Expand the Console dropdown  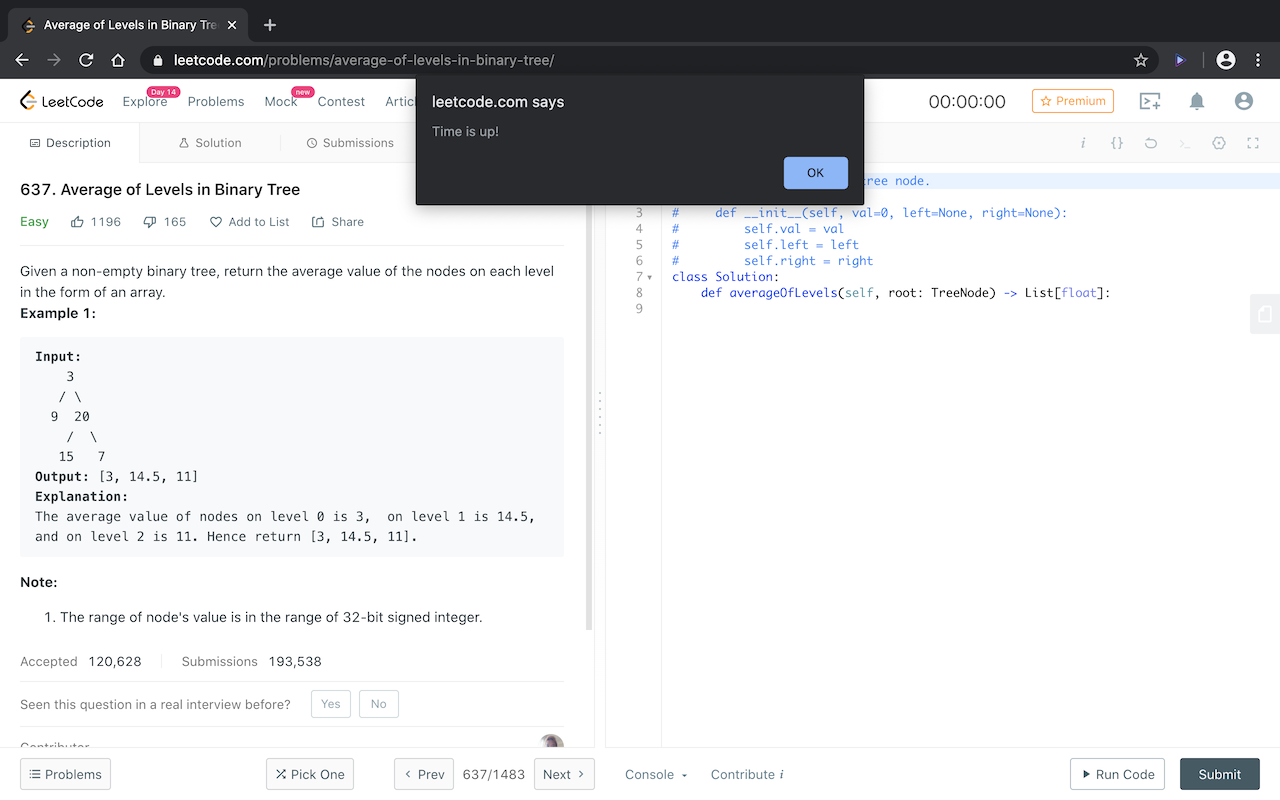(x=656, y=774)
